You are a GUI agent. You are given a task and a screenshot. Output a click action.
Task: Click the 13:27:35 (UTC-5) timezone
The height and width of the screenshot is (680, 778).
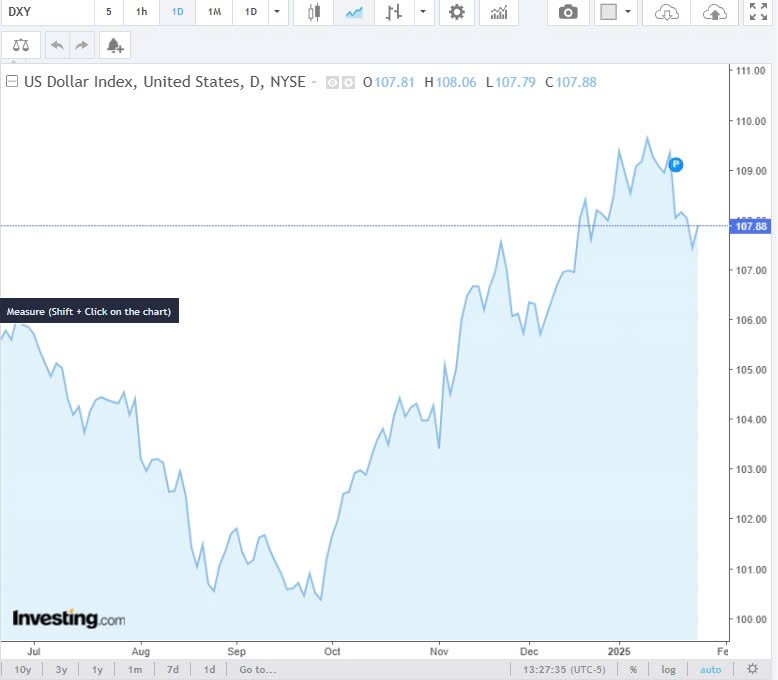[564, 670]
